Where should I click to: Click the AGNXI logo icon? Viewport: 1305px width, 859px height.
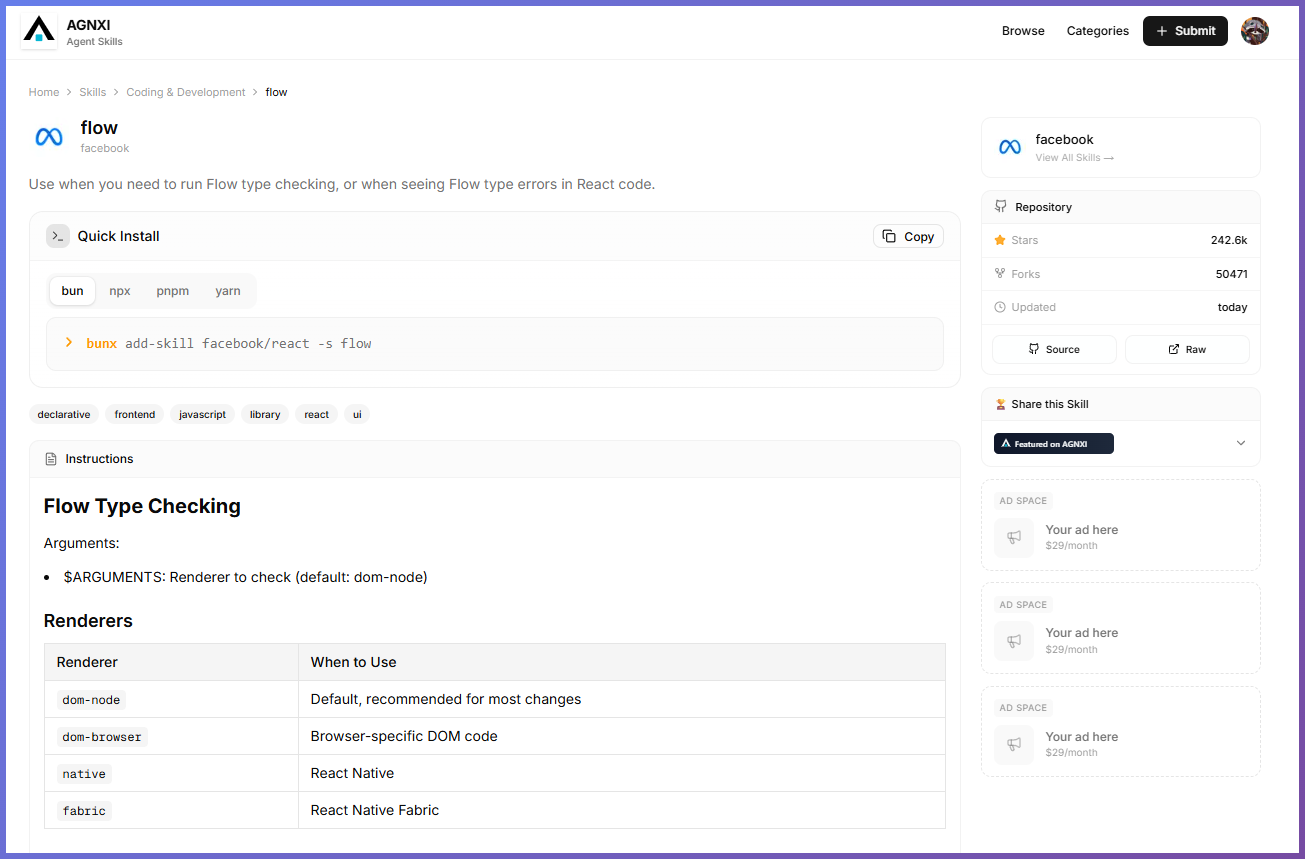click(38, 30)
